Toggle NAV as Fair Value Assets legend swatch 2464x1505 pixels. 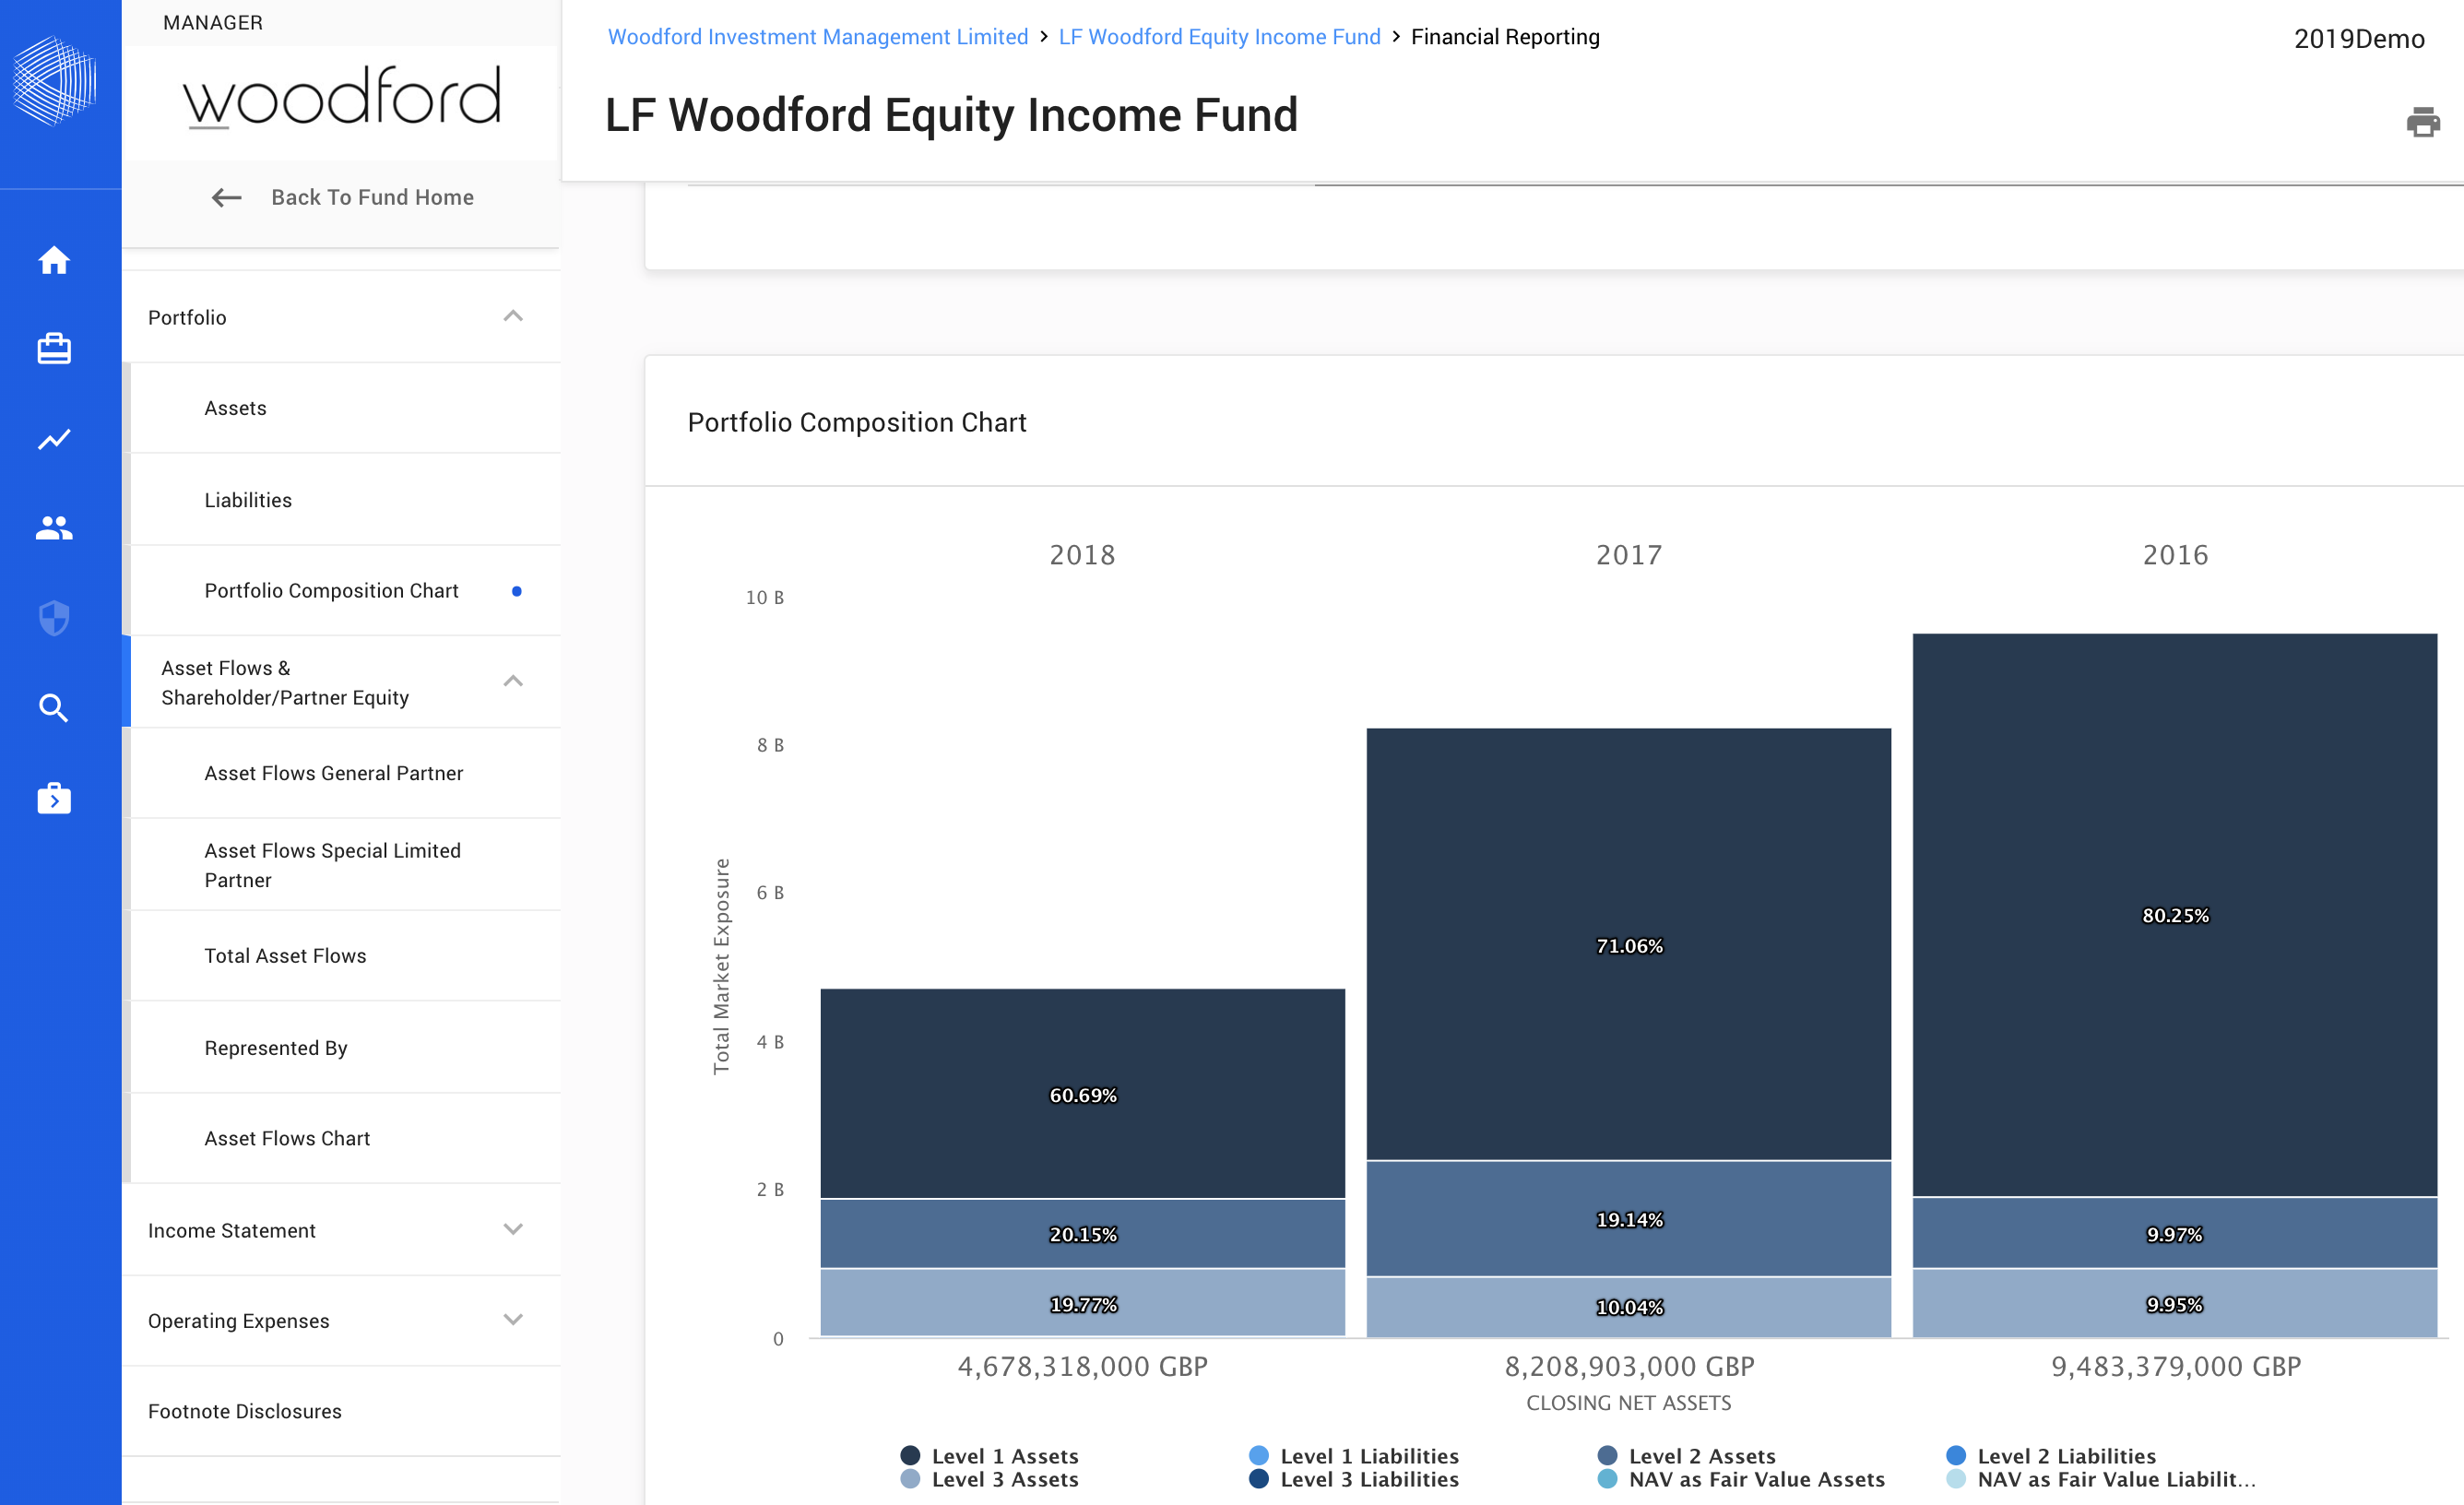pyautogui.click(x=1608, y=1478)
